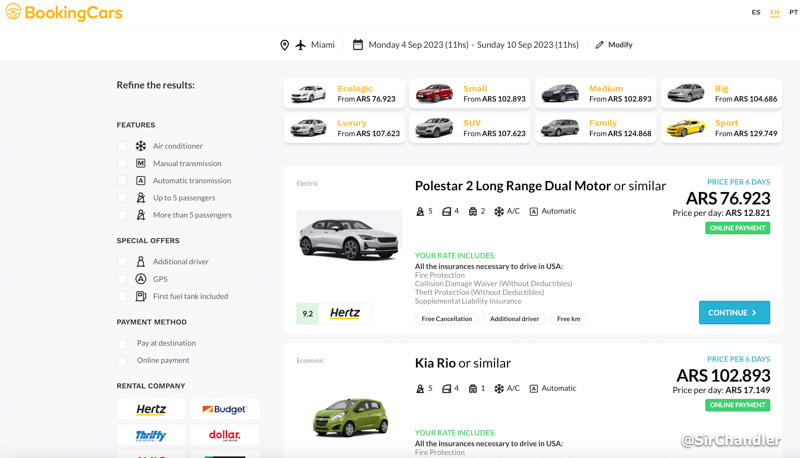Select Pay at destination payment method

tap(123, 343)
